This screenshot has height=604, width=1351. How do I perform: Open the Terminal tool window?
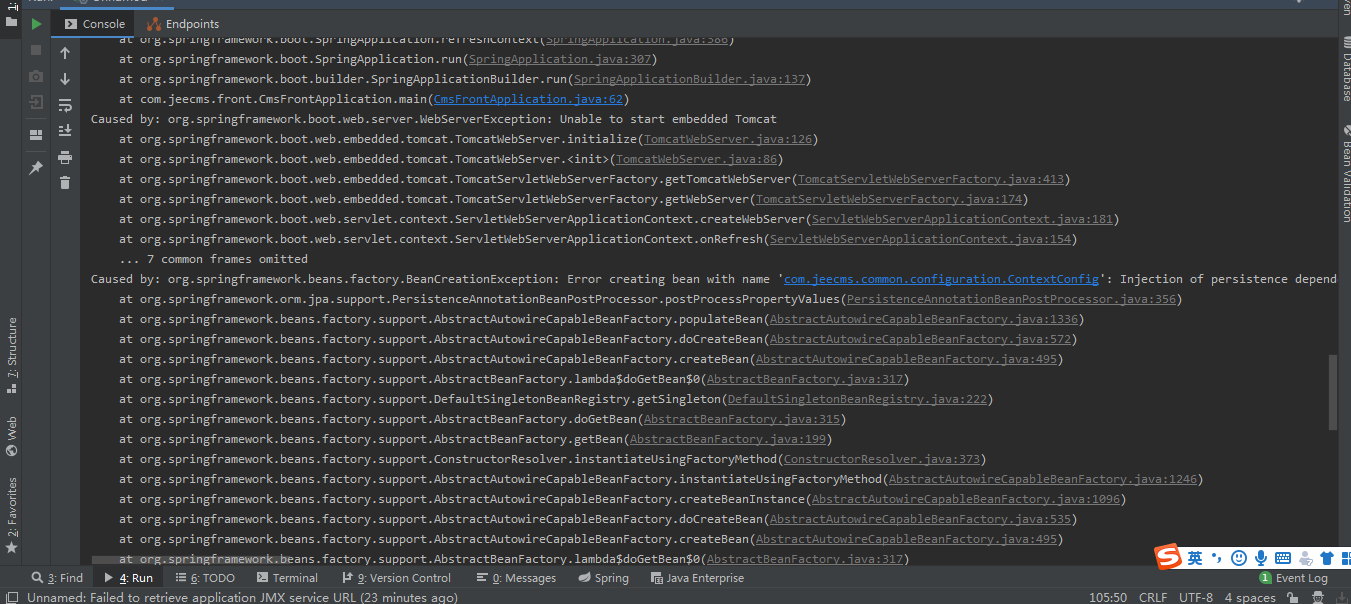pos(287,578)
